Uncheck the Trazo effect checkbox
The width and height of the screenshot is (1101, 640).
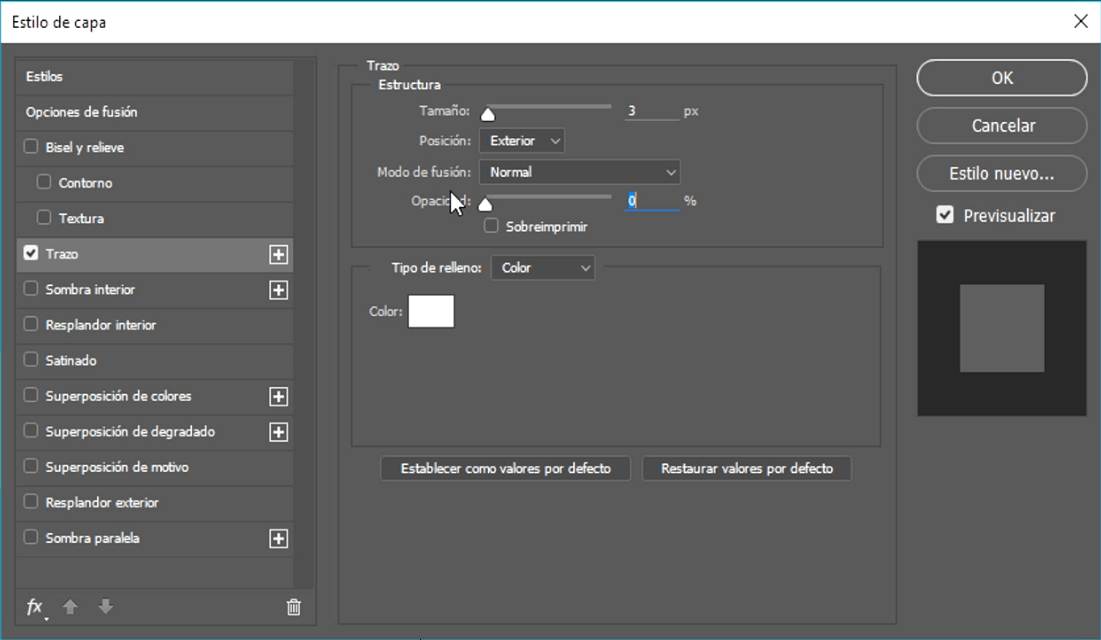pyautogui.click(x=31, y=253)
